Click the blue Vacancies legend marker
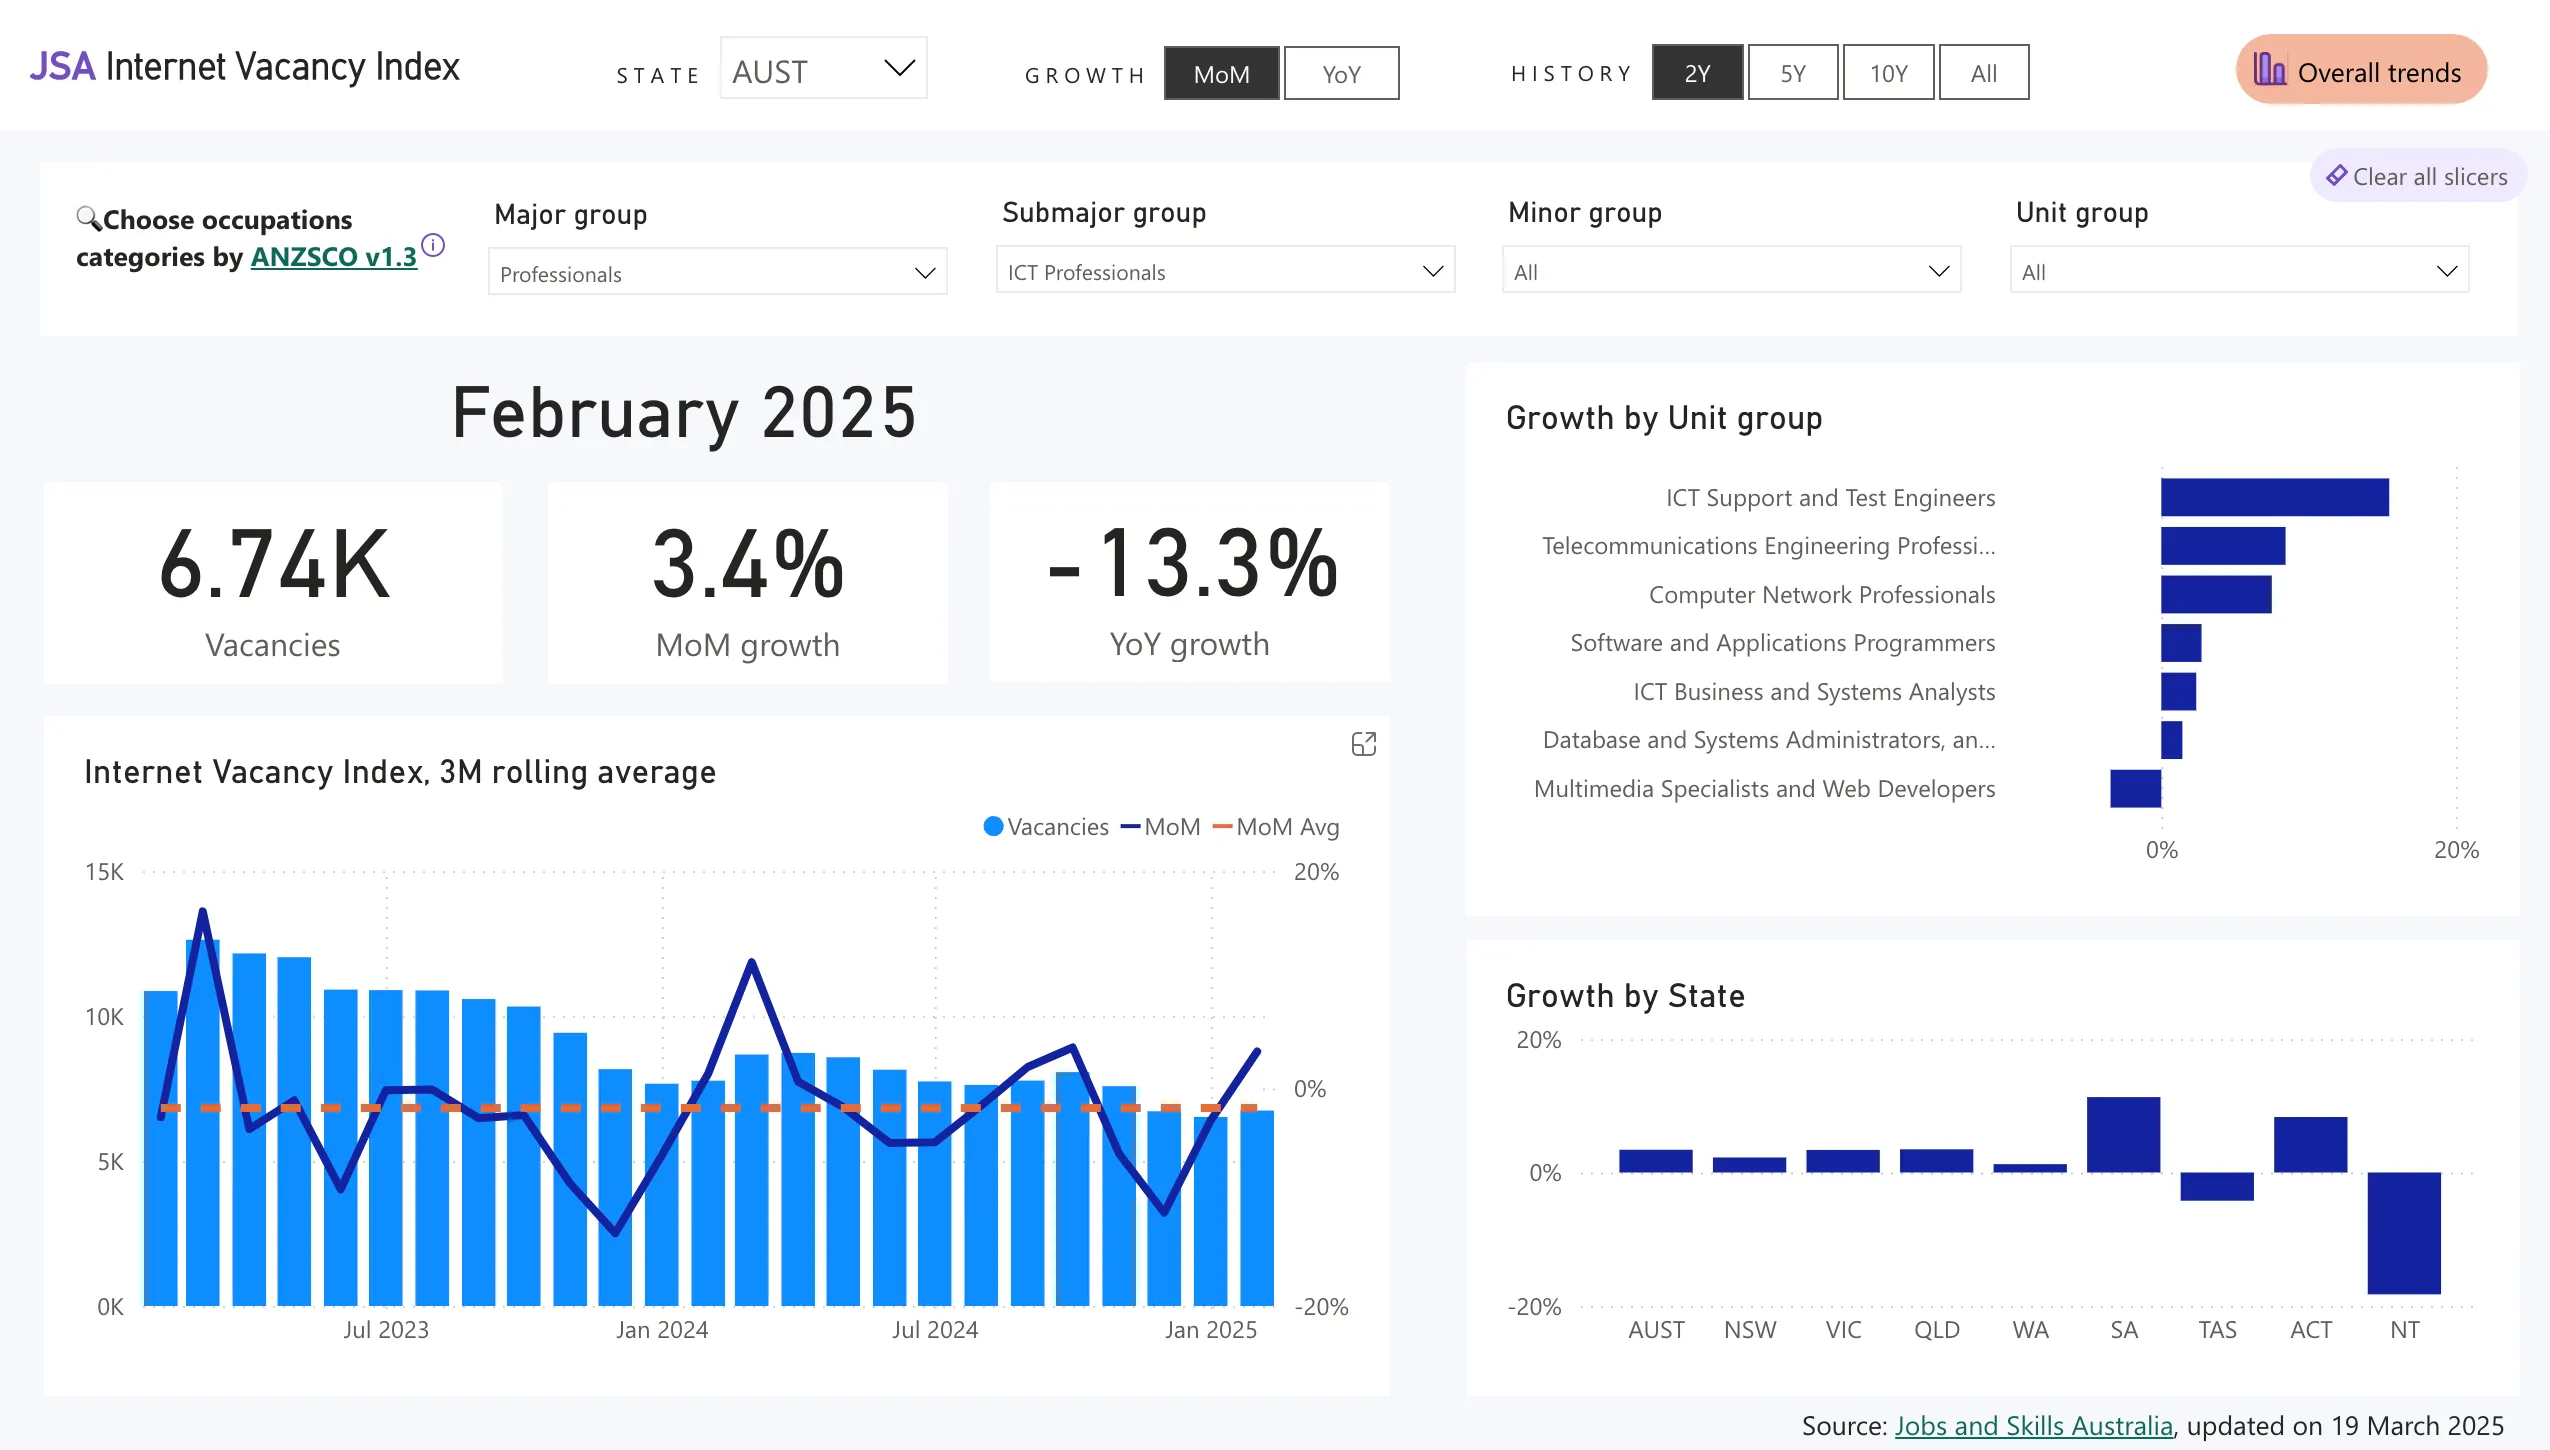Viewport: 2550px width, 1450px height. [x=993, y=826]
